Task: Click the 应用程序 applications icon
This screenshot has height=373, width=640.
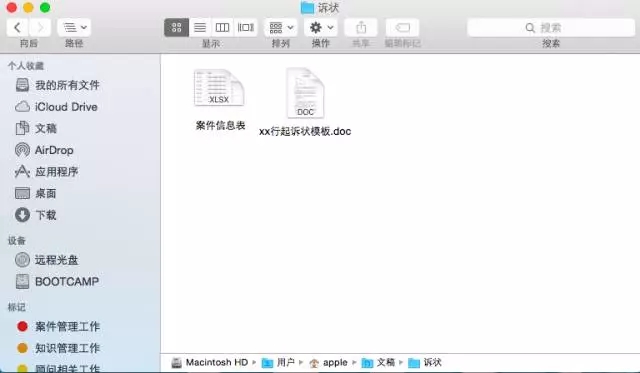Action: [x=22, y=171]
